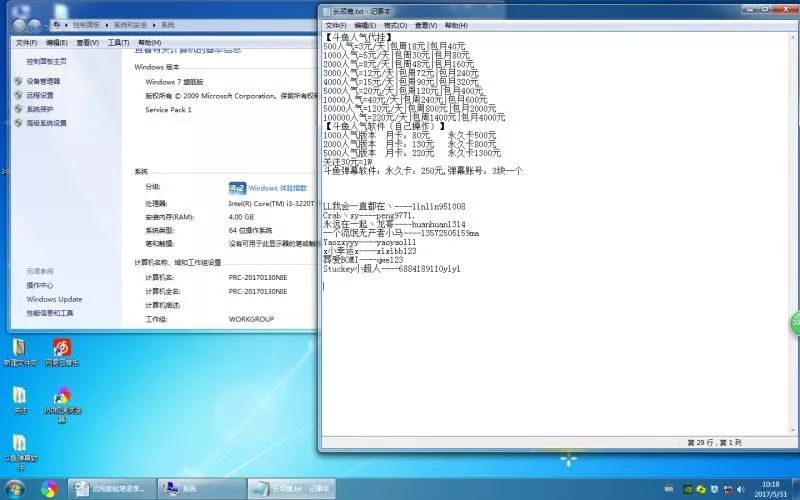800x500 pixels.
Task: Click shield icon beside 设备管理器
Action: [18, 81]
